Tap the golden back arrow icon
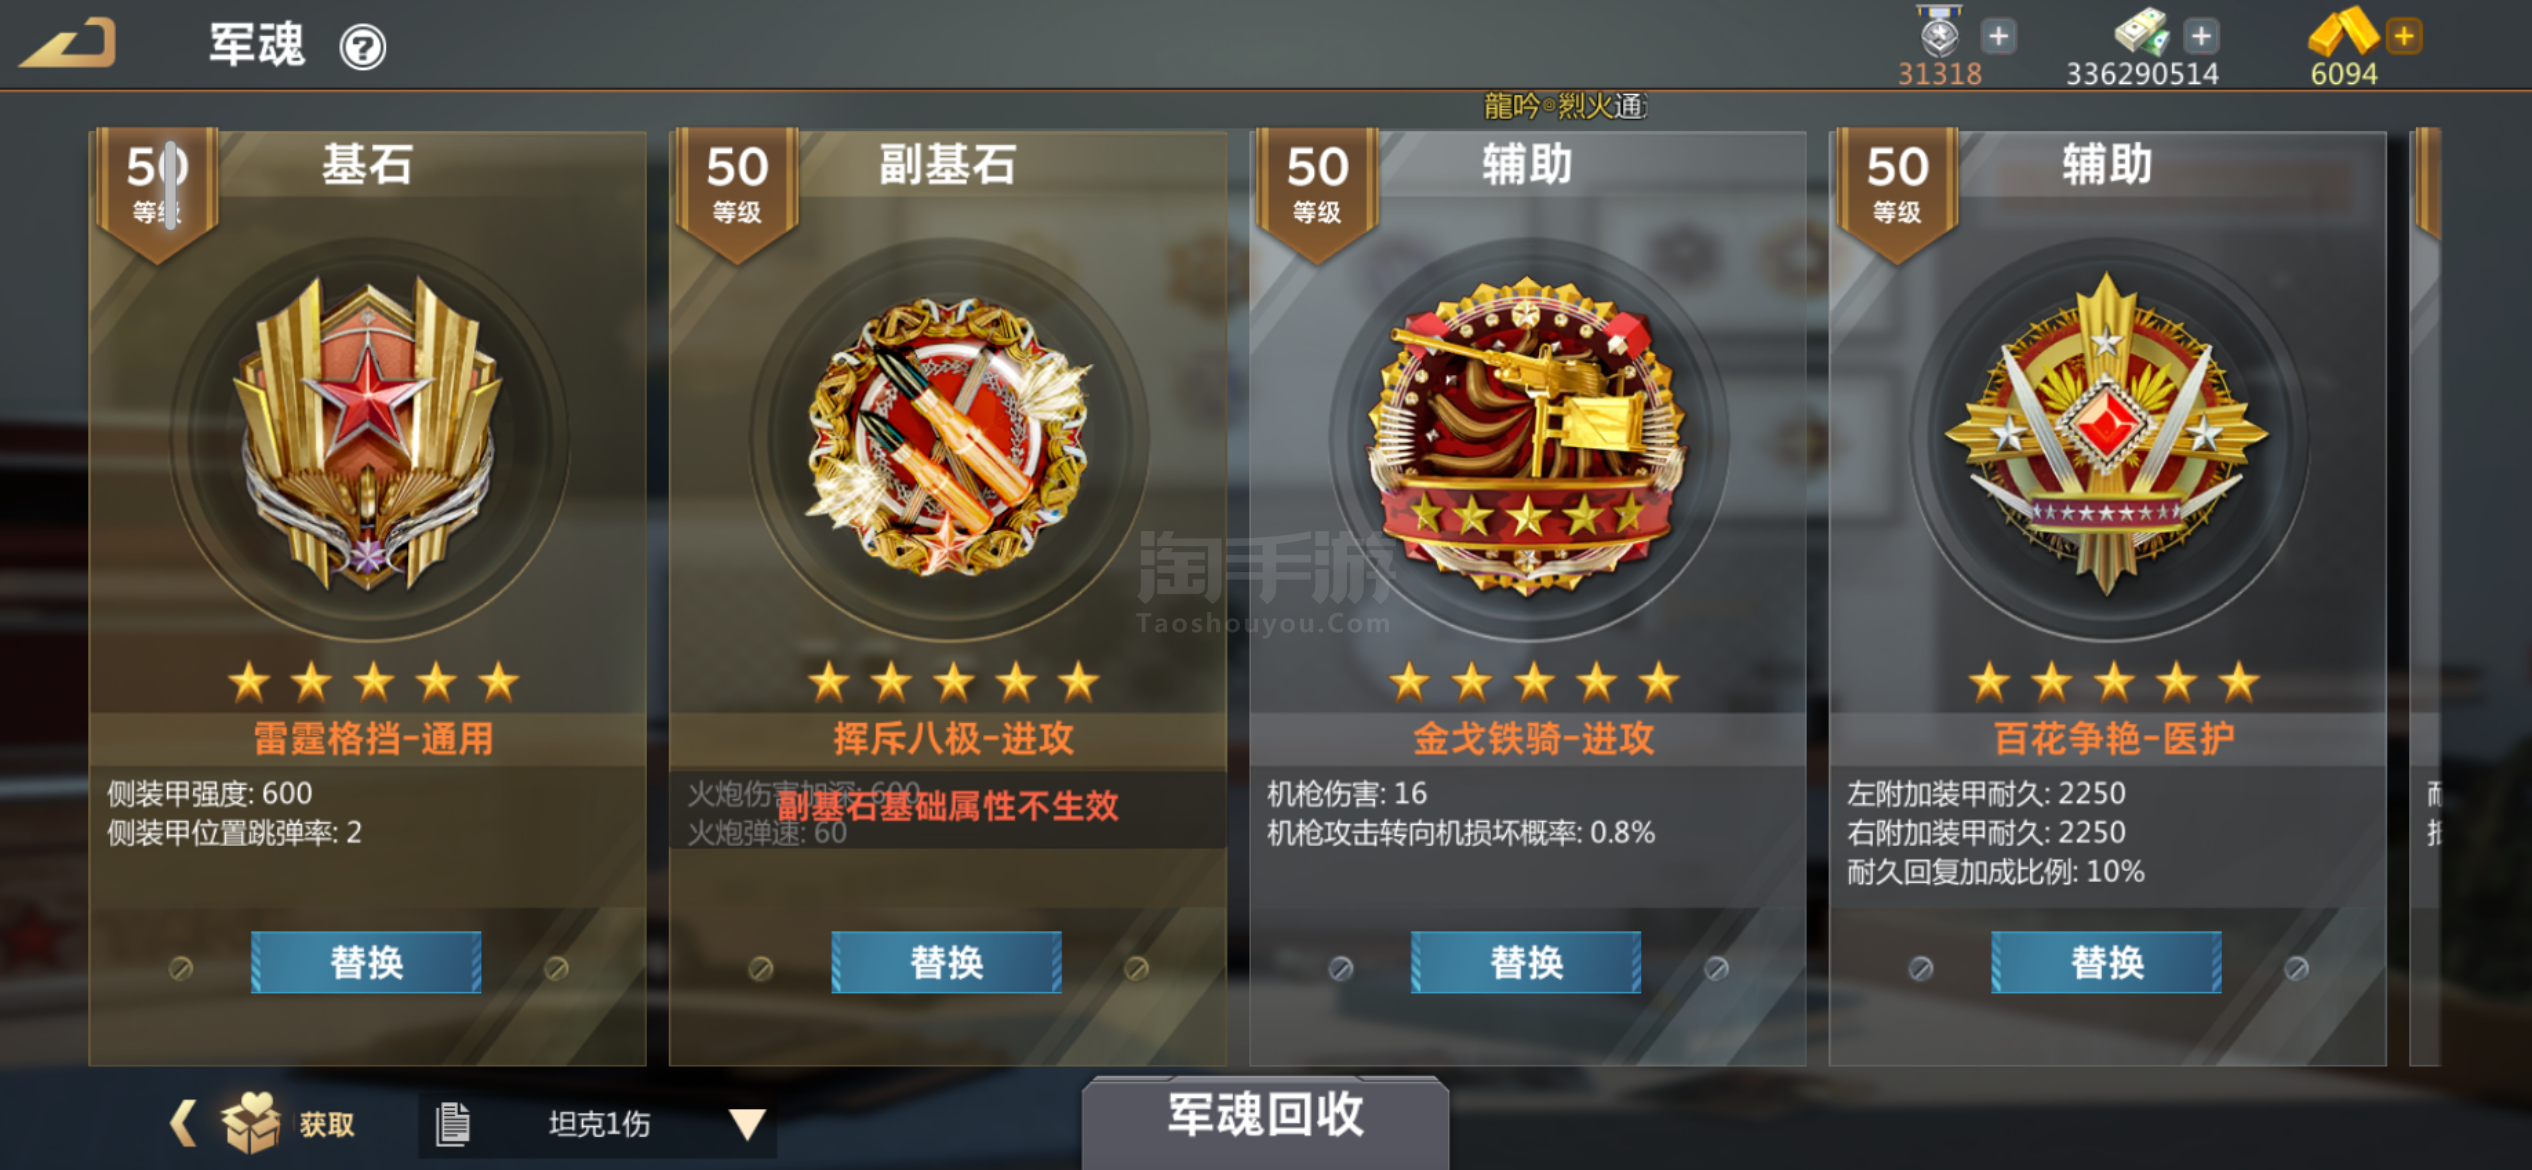 click(x=68, y=45)
